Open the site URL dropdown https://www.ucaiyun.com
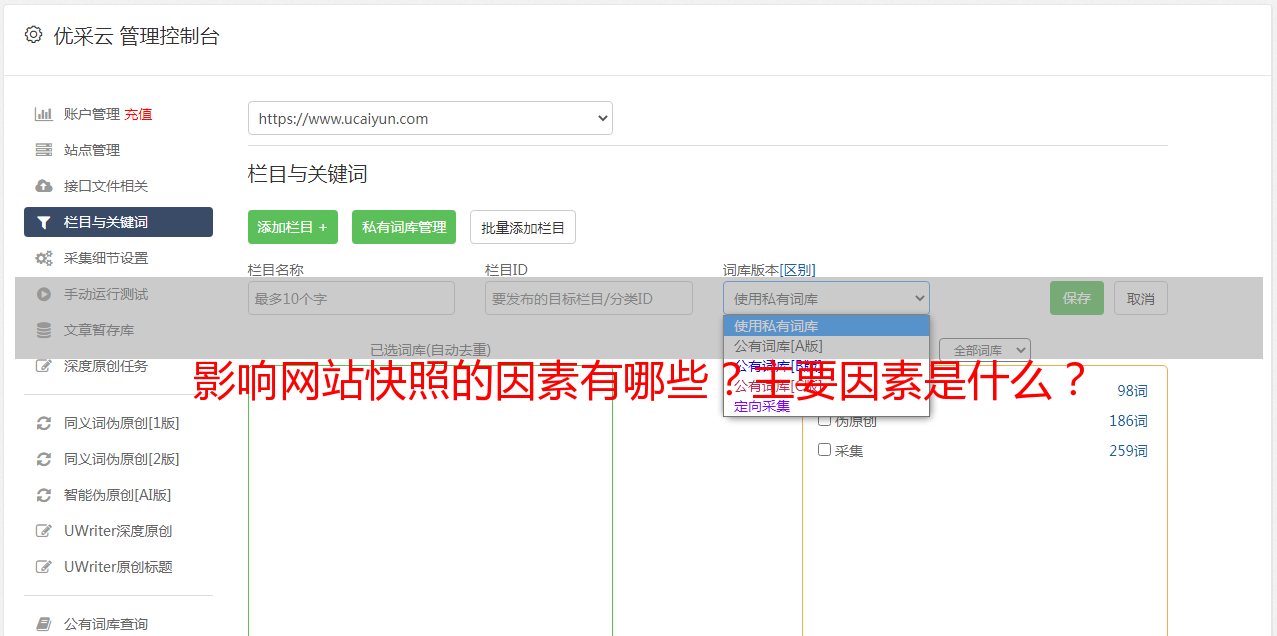 coord(430,118)
